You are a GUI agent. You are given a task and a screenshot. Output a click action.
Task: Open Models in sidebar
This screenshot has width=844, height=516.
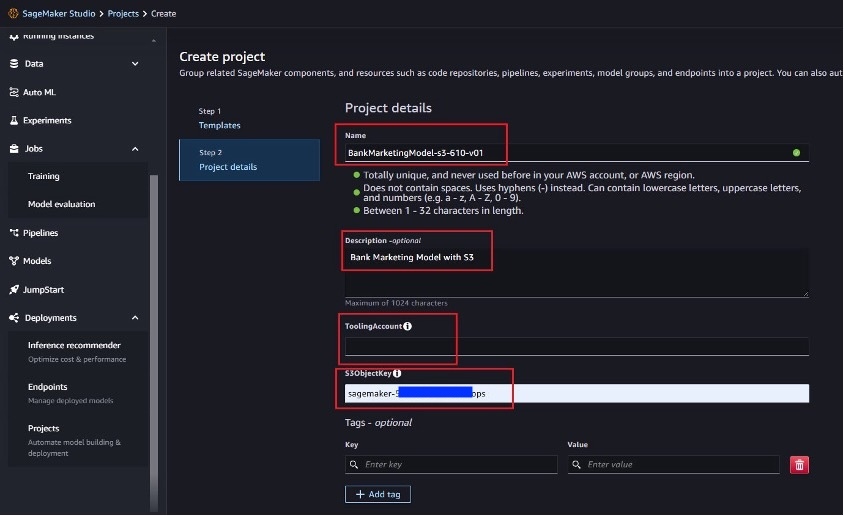click(x=37, y=261)
